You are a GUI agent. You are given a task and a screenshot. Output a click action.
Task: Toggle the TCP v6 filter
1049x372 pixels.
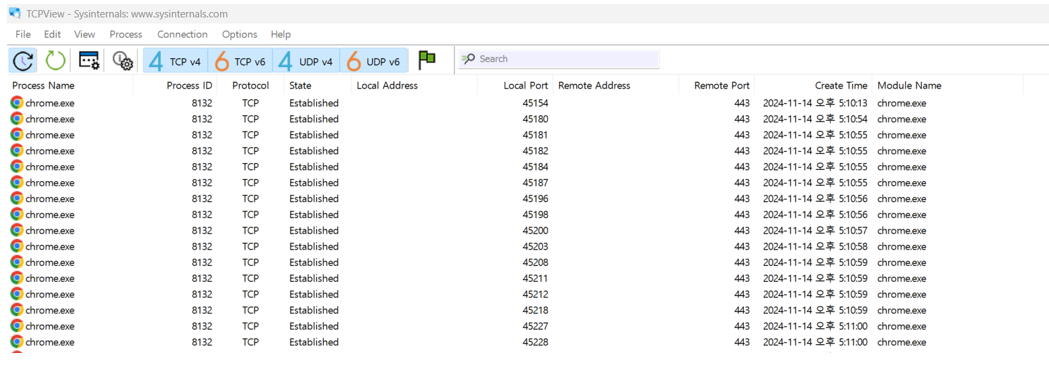241,61
